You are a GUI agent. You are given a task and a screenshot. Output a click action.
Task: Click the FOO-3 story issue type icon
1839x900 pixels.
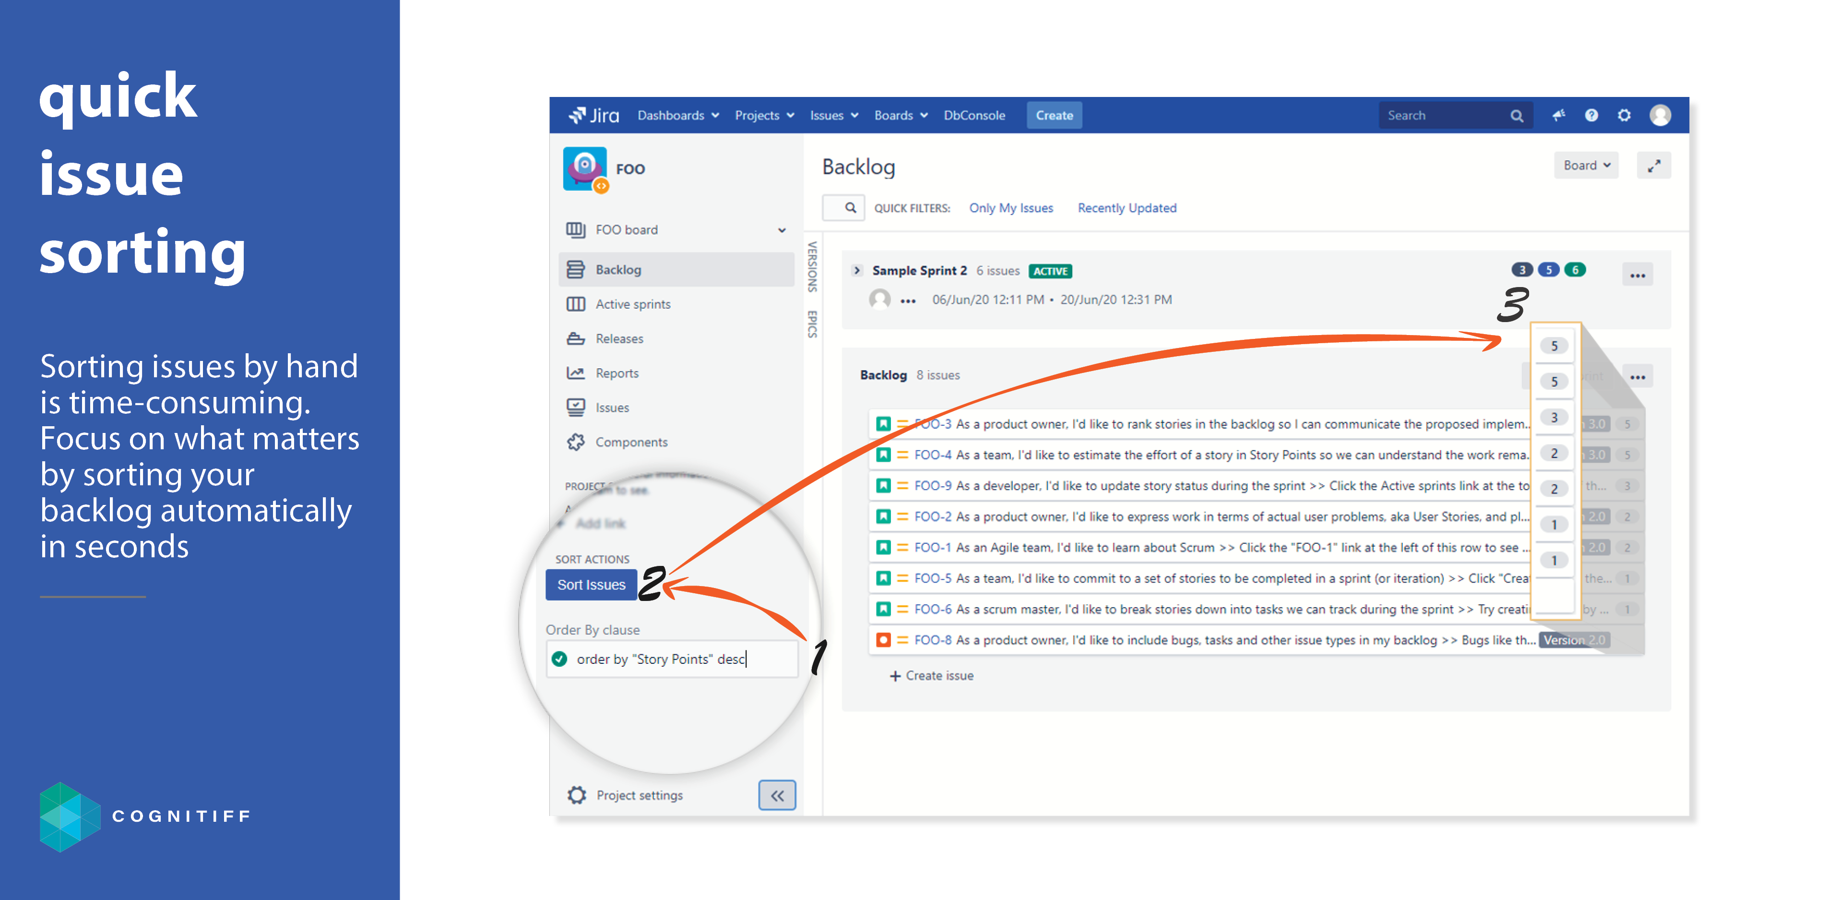click(x=883, y=424)
